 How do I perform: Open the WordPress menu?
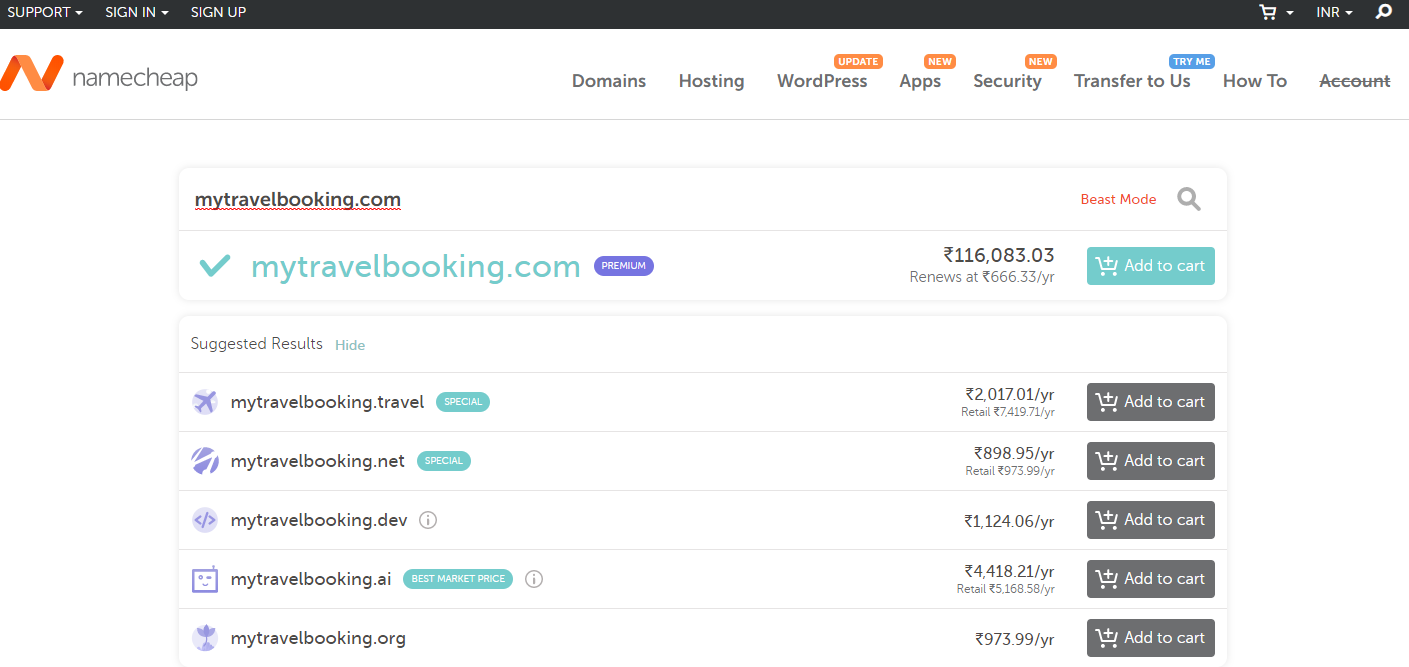[x=822, y=81]
